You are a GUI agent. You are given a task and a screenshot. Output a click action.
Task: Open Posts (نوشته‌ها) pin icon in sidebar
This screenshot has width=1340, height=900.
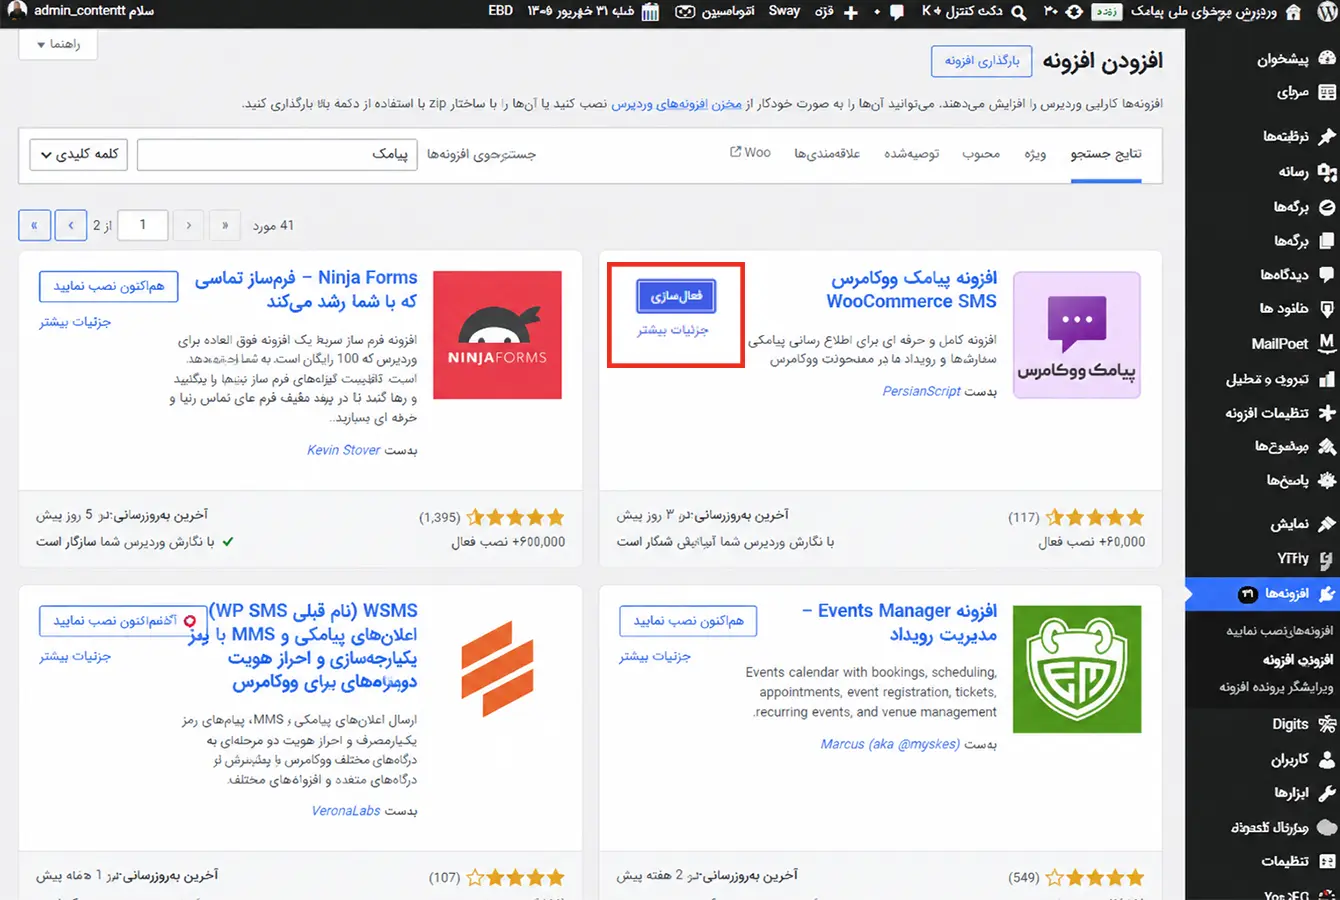click(1327, 136)
